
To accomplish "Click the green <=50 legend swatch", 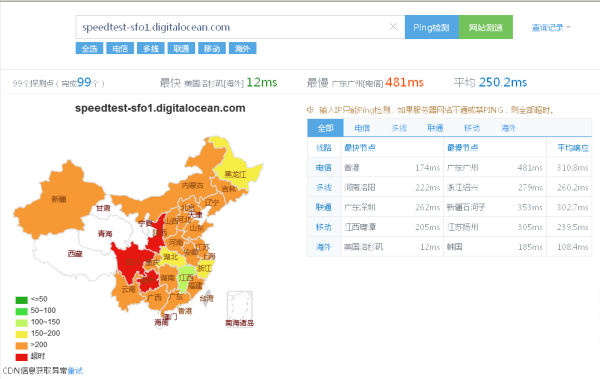I will pos(21,299).
